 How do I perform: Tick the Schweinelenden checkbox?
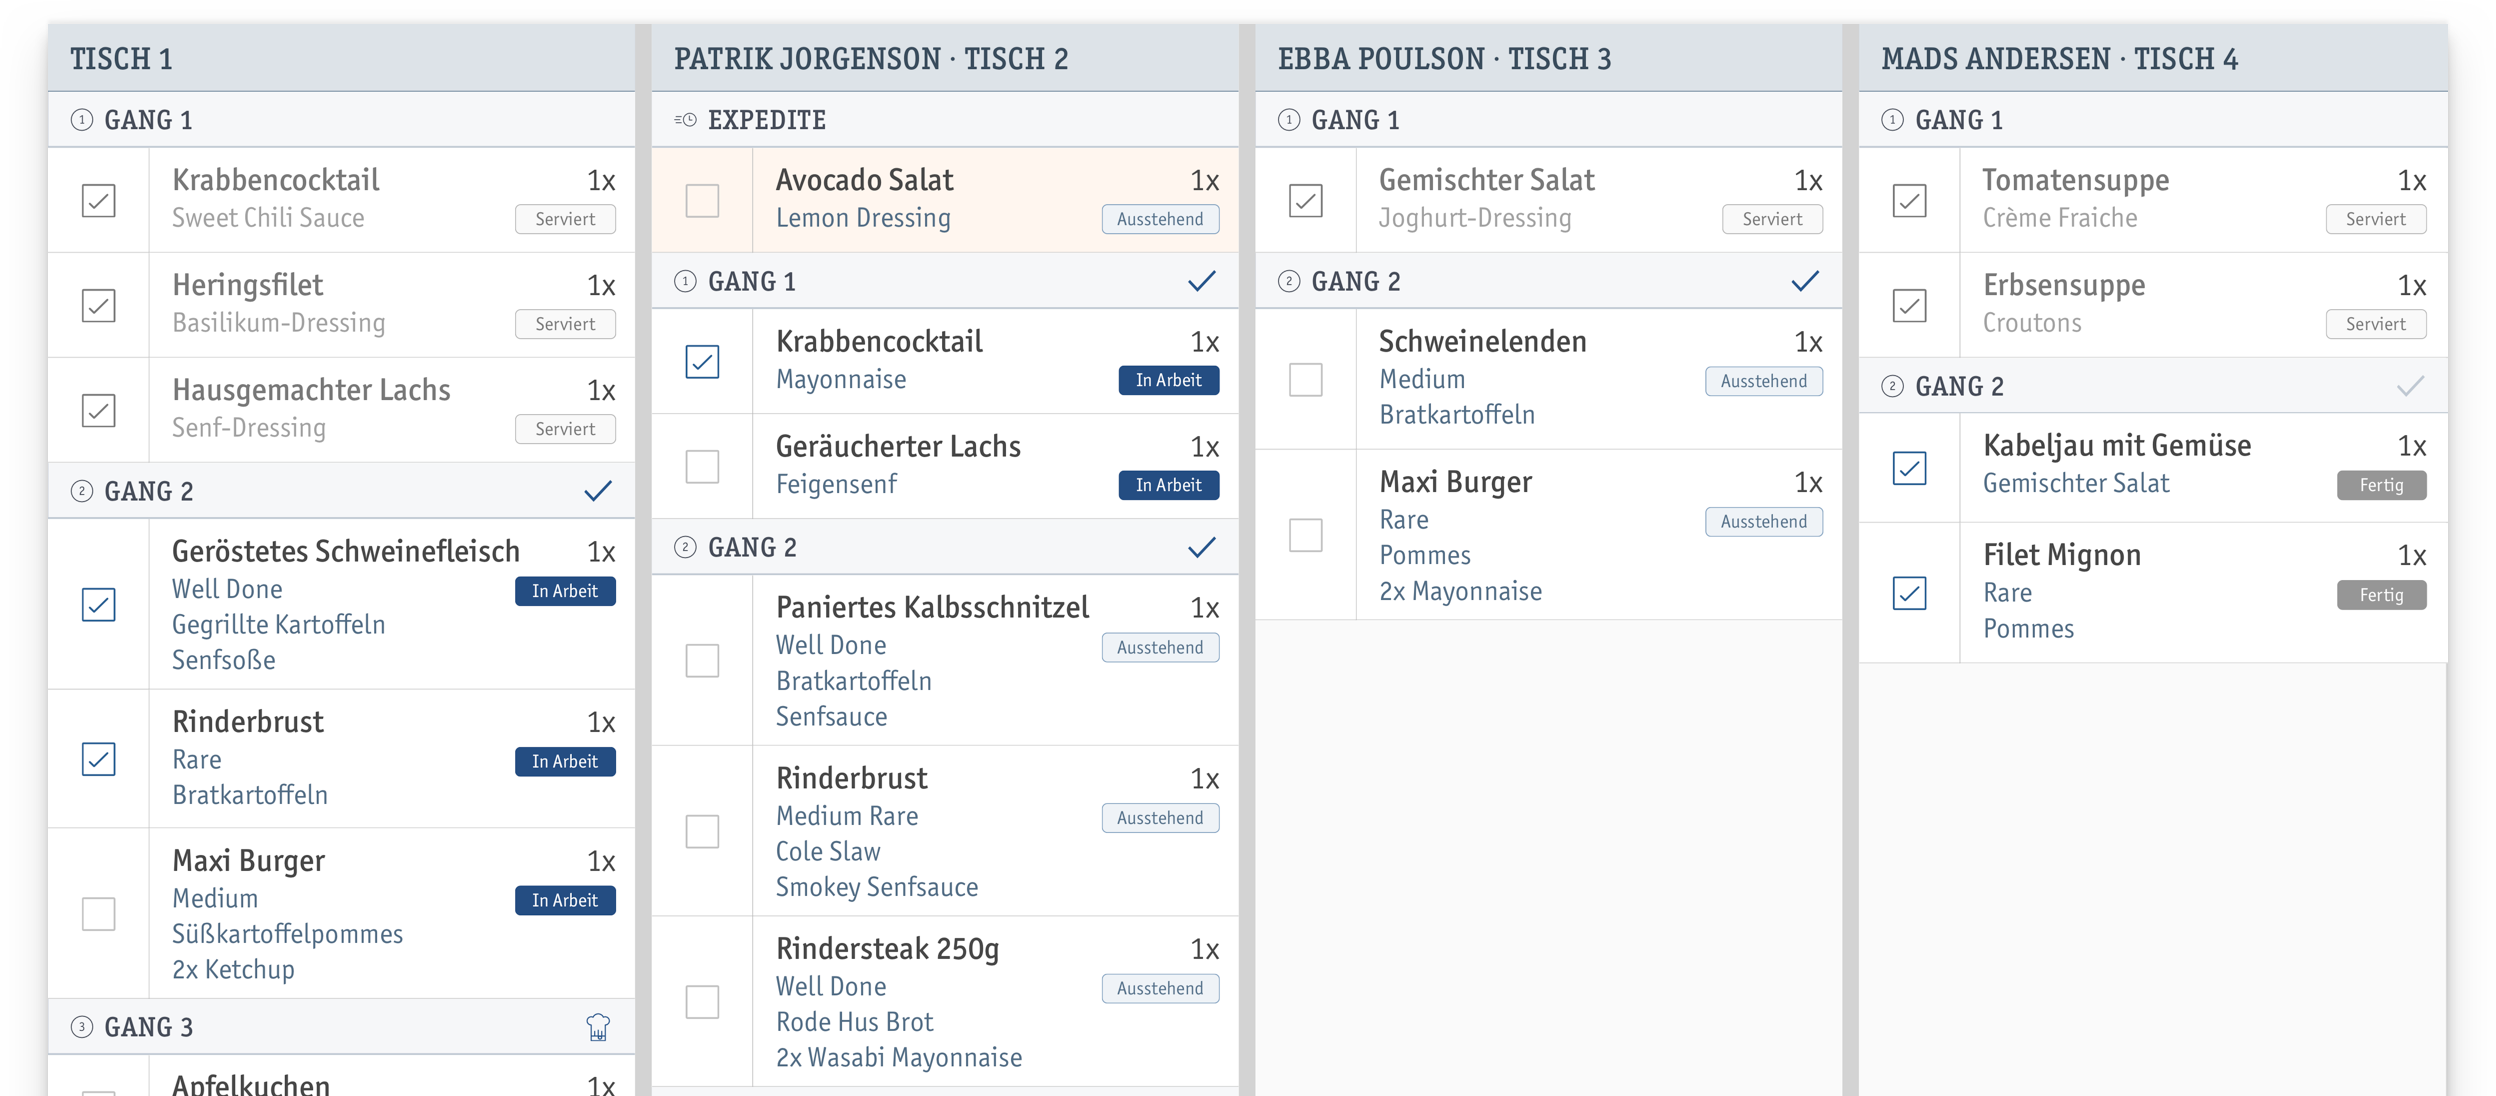tap(1305, 380)
